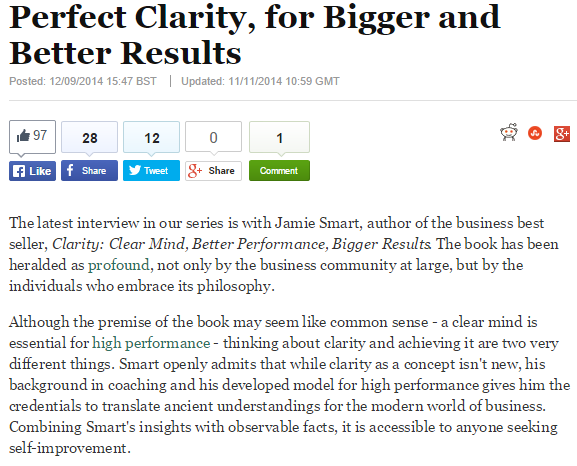Click the Twitter Tweet button
Viewport: 577px width, 466px height.
tap(151, 170)
